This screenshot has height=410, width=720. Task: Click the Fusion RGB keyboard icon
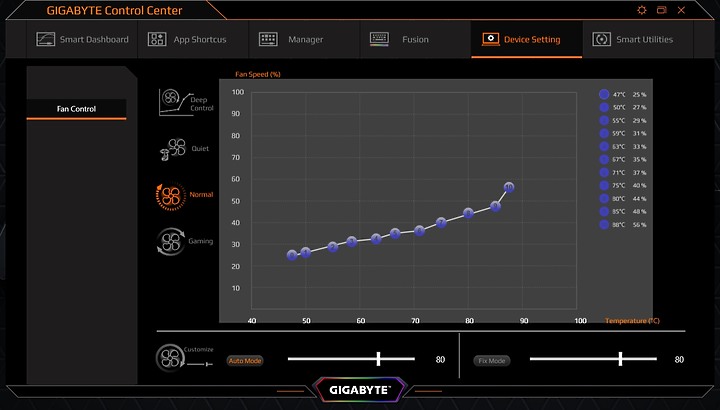pos(379,39)
